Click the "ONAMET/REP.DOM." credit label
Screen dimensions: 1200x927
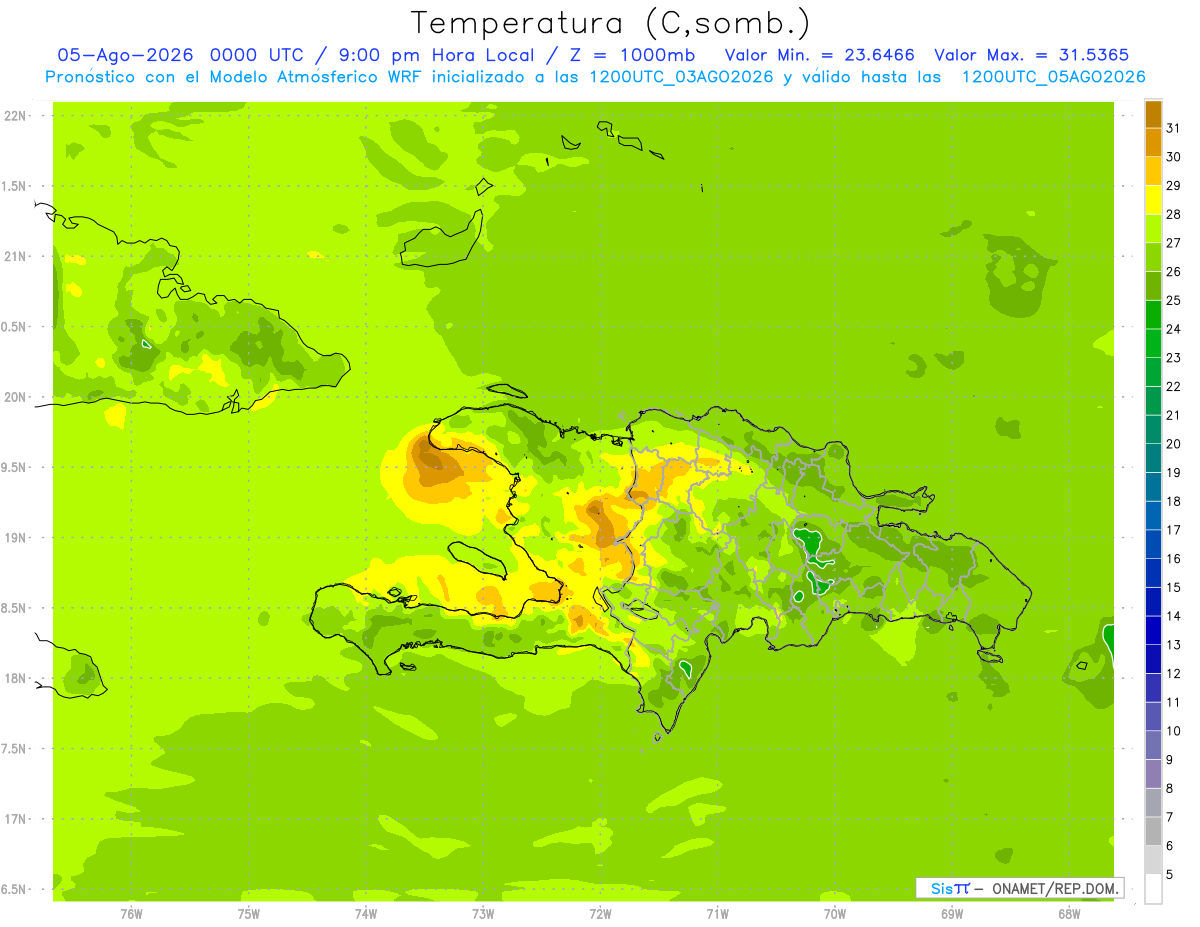pos(1054,888)
